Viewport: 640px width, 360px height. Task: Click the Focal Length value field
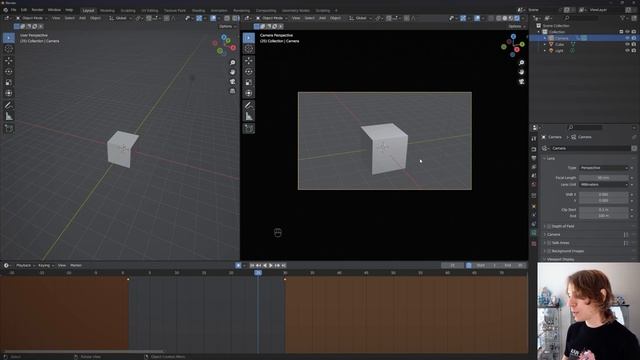tap(604, 178)
